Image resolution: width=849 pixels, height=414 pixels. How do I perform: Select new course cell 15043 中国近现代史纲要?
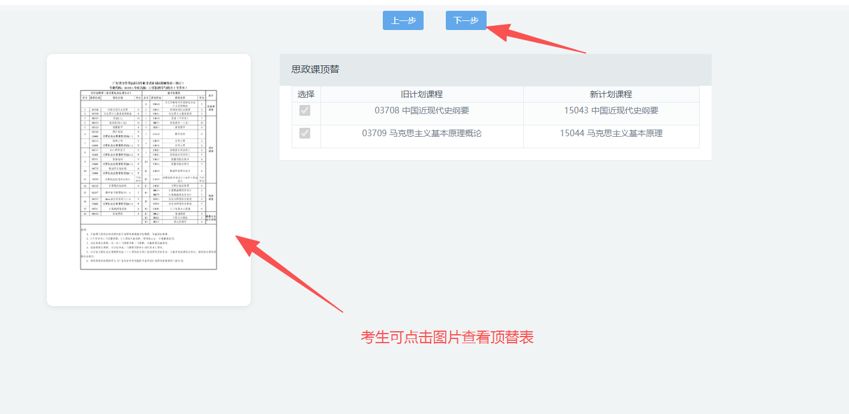[611, 111]
